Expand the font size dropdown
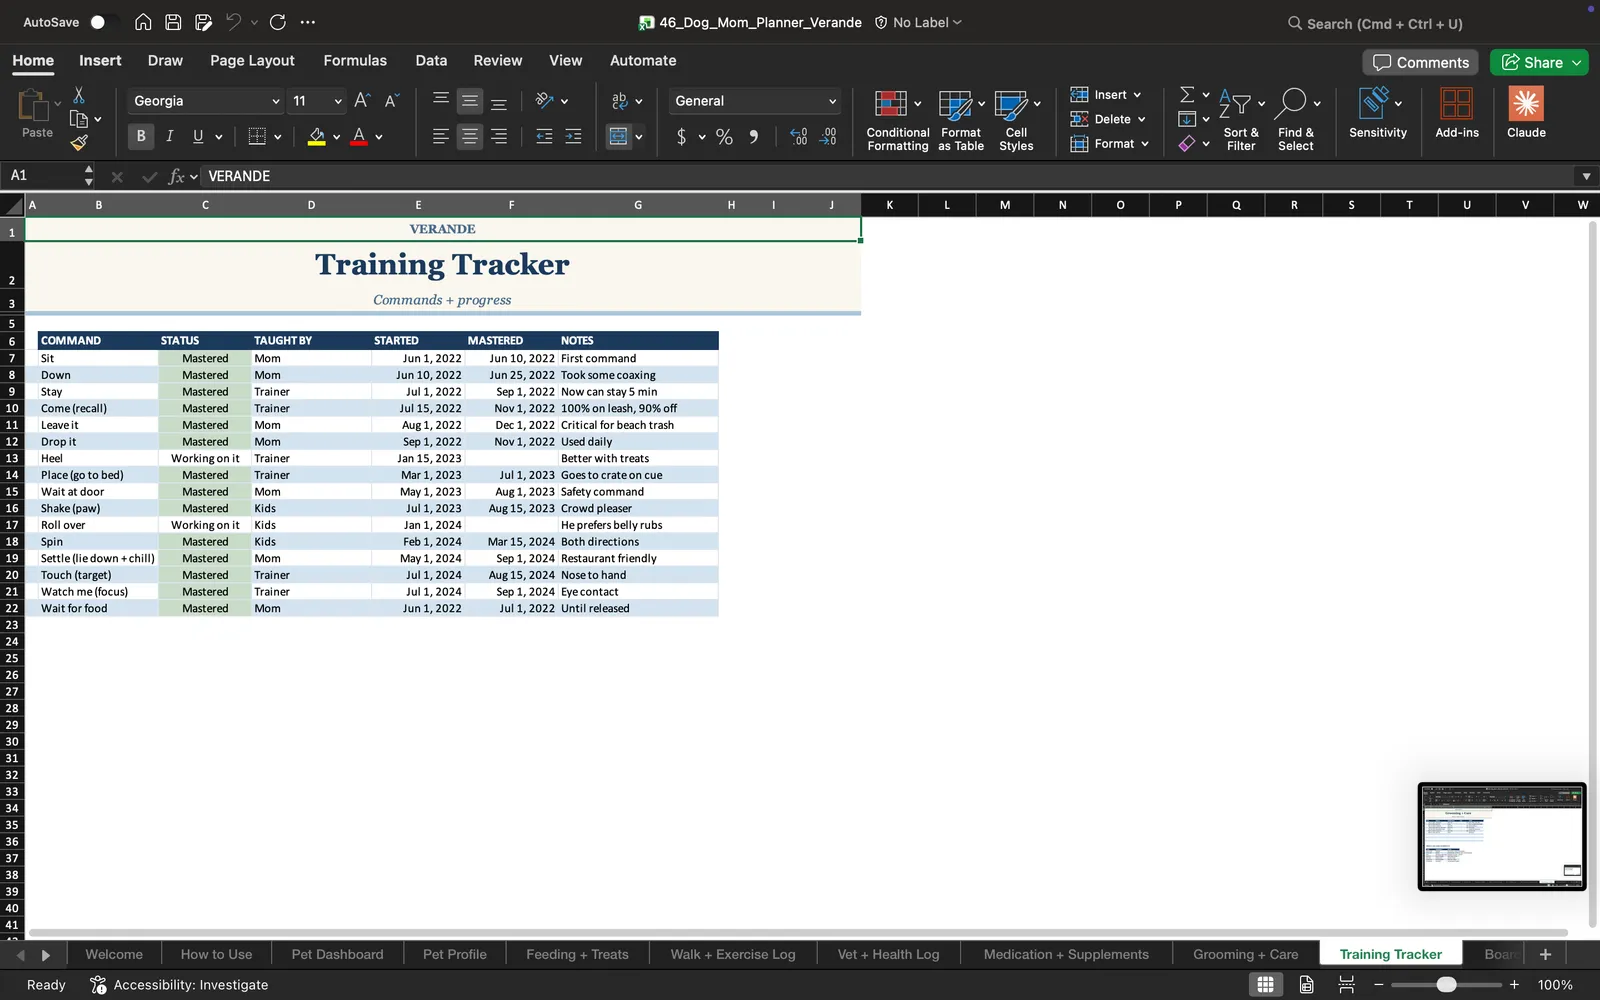The width and height of the screenshot is (1600, 1000). pyautogui.click(x=338, y=101)
